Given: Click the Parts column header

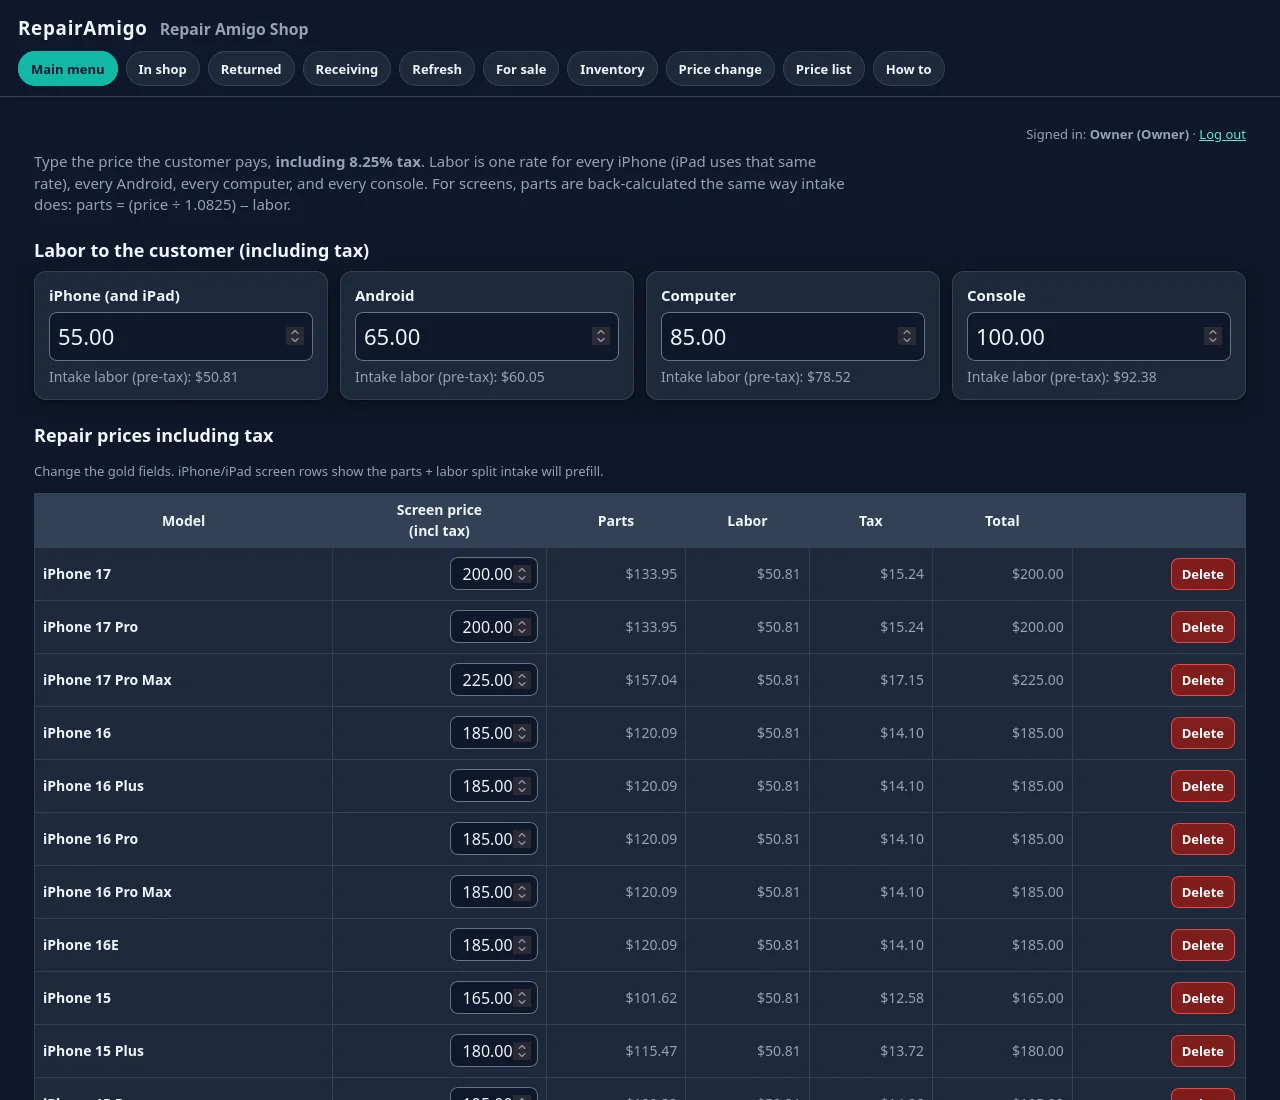Looking at the screenshot, I should 616,521.
